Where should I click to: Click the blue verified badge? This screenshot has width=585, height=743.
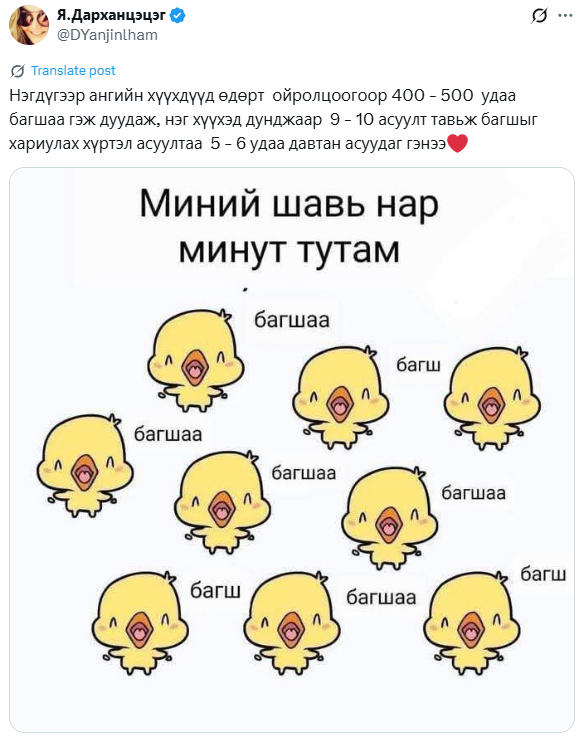point(178,16)
